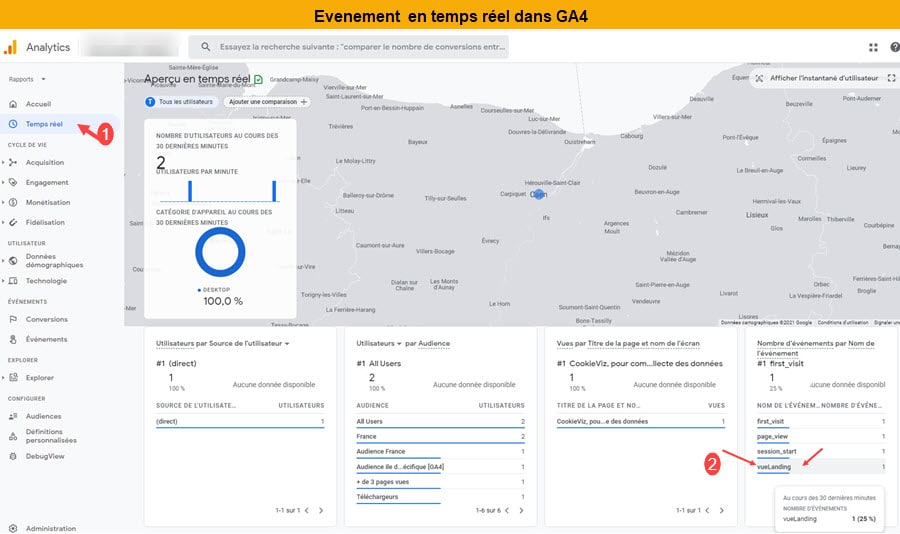The height and width of the screenshot is (534, 900).
Task: Click the page_view event row
Action: [x=821, y=436]
